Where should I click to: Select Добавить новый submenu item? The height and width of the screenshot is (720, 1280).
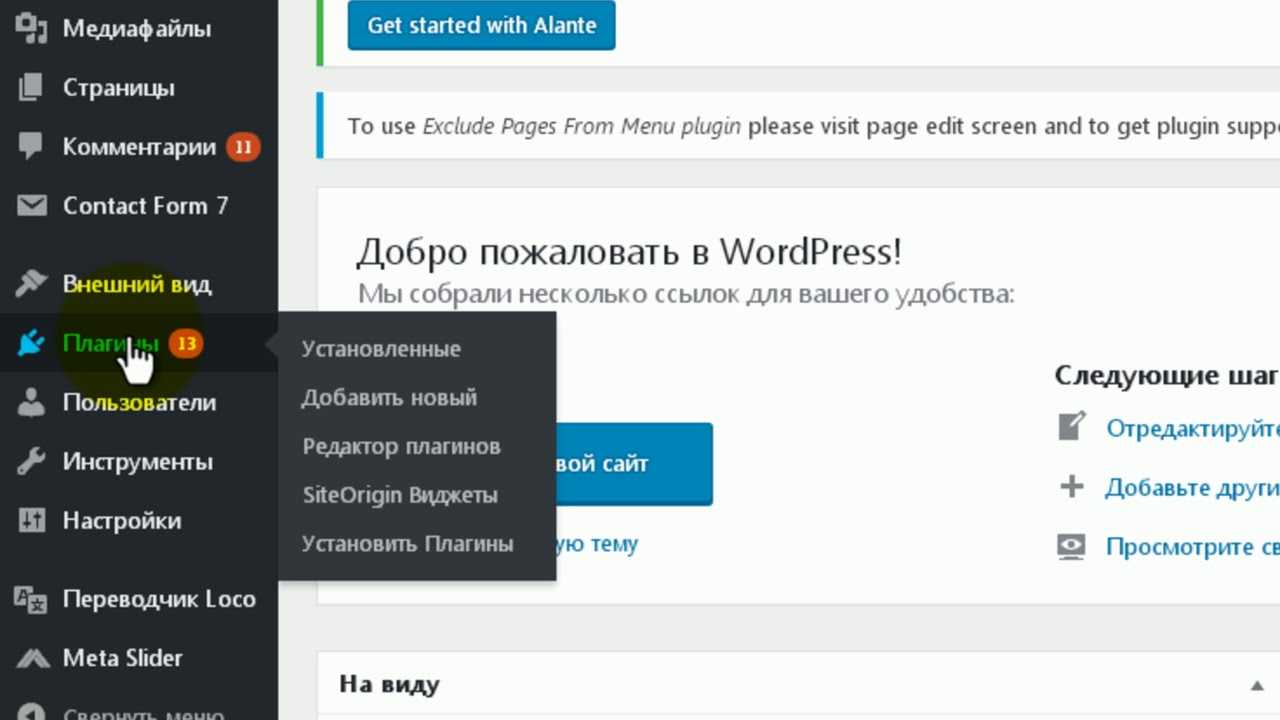click(389, 398)
